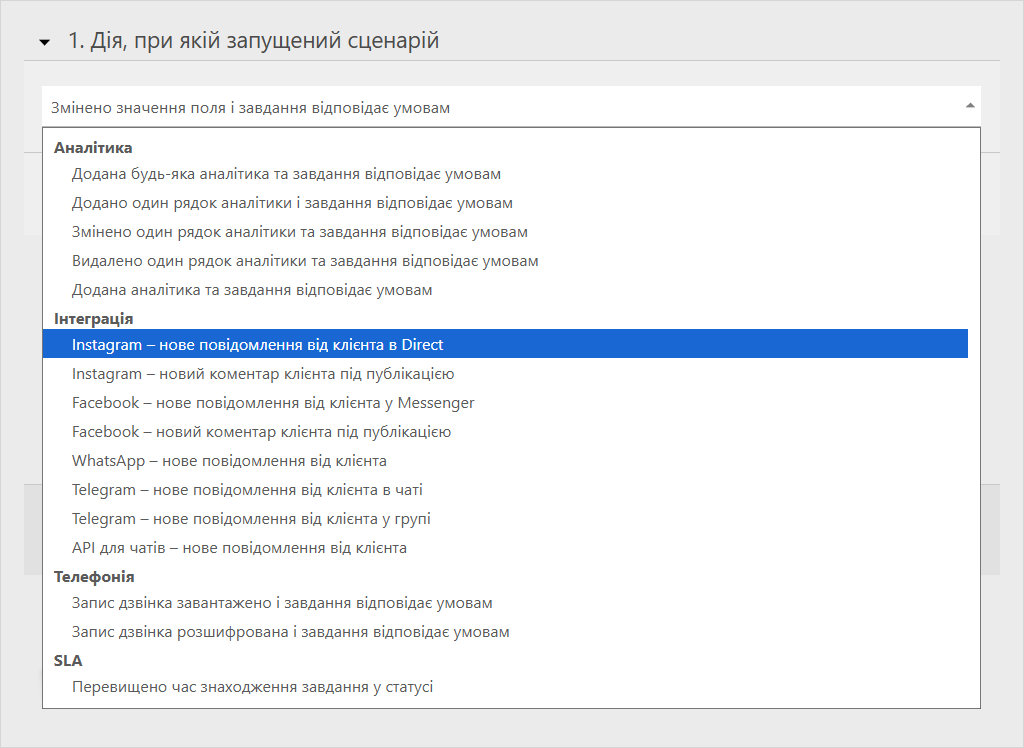Screen dimensions: 1024x748
Task: Choose 'Додана аналітика та завдання' option
Action: 252,290
